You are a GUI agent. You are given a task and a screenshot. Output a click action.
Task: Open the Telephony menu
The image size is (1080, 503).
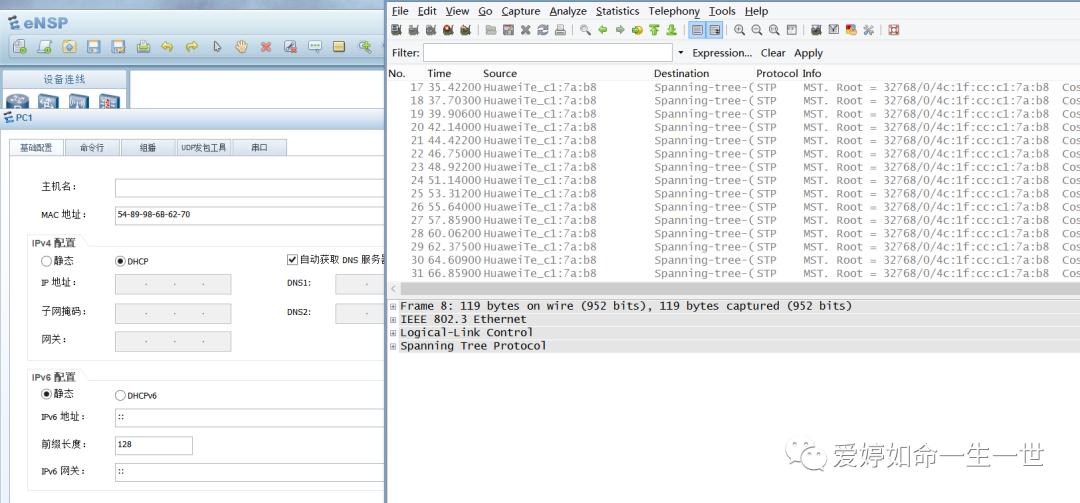tap(674, 11)
